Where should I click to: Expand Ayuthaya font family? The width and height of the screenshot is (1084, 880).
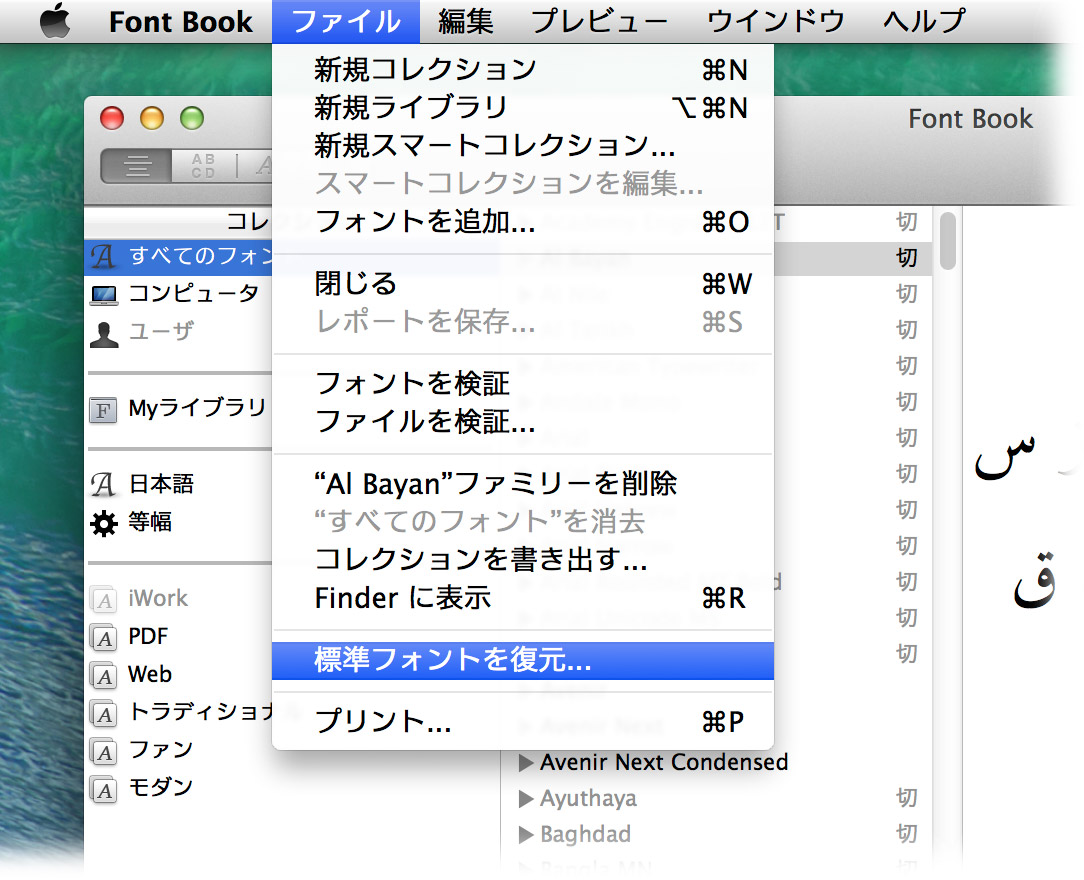tap(526, 798)
